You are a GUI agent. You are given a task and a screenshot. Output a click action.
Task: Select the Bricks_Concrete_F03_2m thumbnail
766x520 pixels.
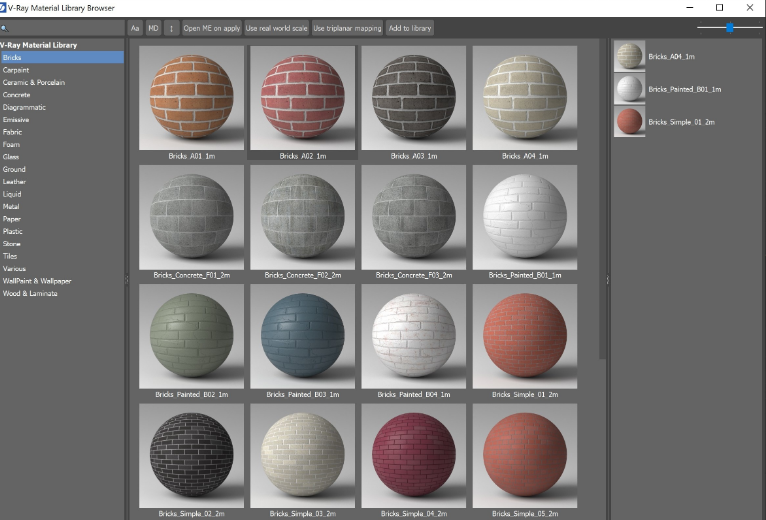tap(414, 217)
